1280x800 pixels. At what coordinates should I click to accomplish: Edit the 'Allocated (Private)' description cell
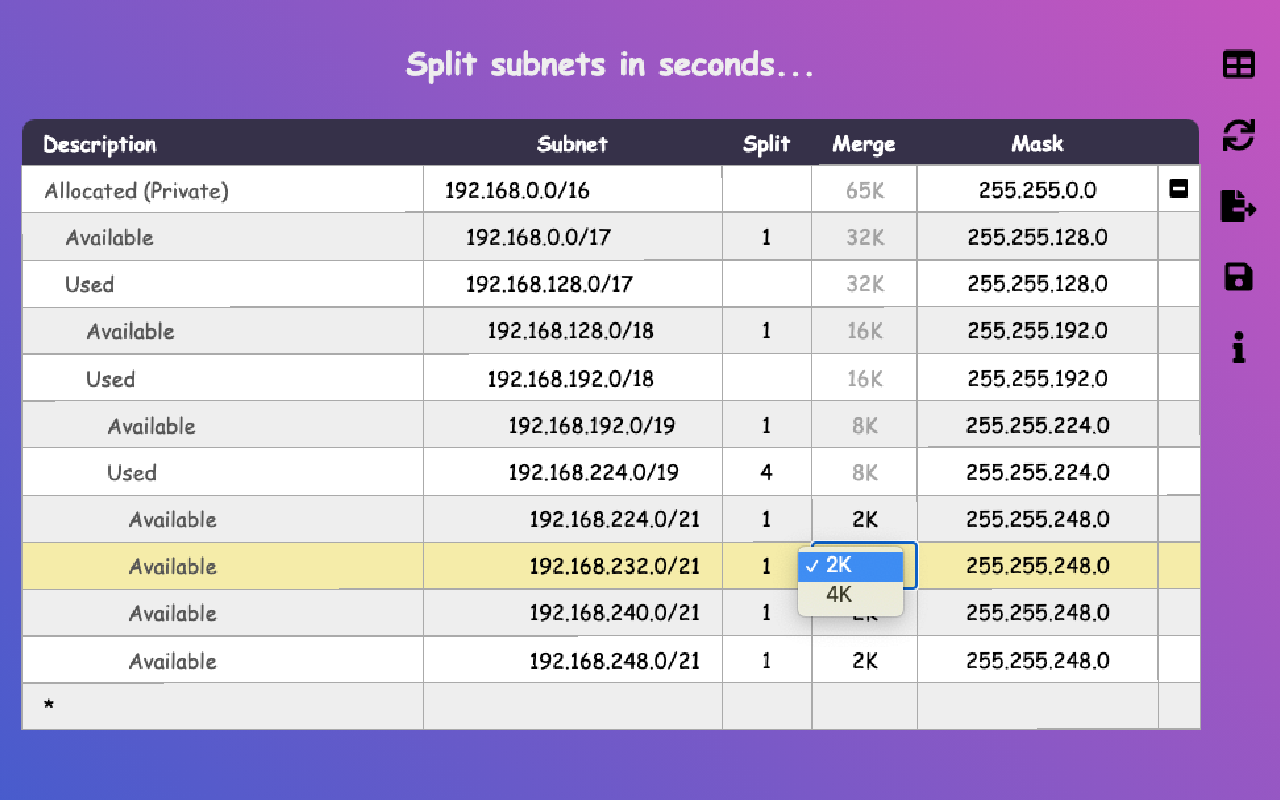point(223,190)
